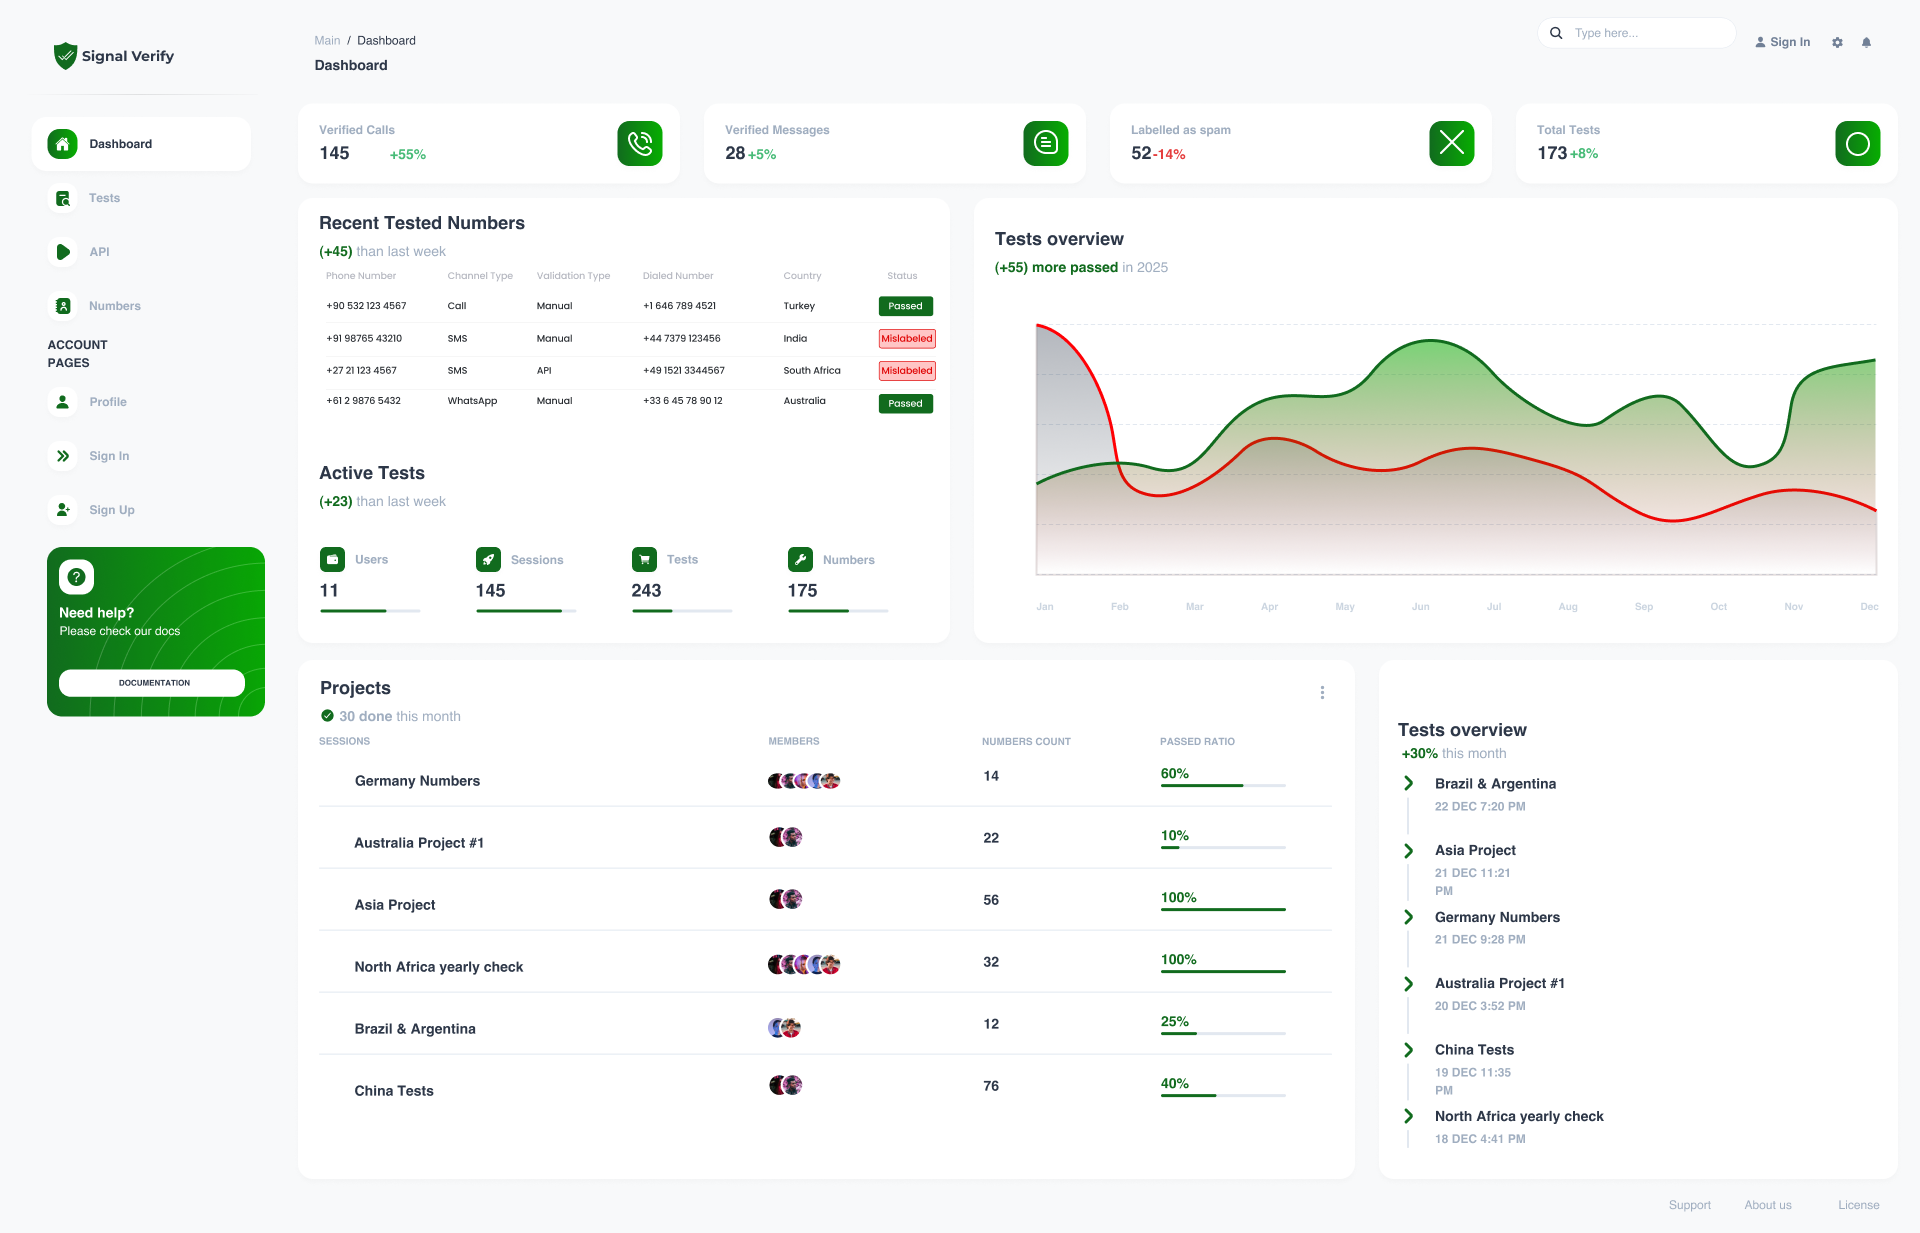The width and height of the screenshot is (1920, 1233).
Task: Click Germany Numbers passed ratio progress bar
Action: coord(1222,786)
